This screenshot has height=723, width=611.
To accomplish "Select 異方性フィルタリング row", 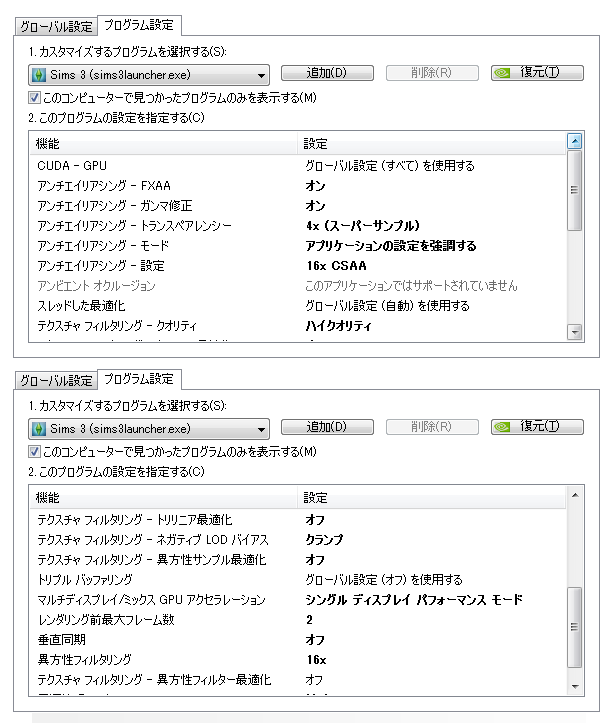I will [298, 660].
